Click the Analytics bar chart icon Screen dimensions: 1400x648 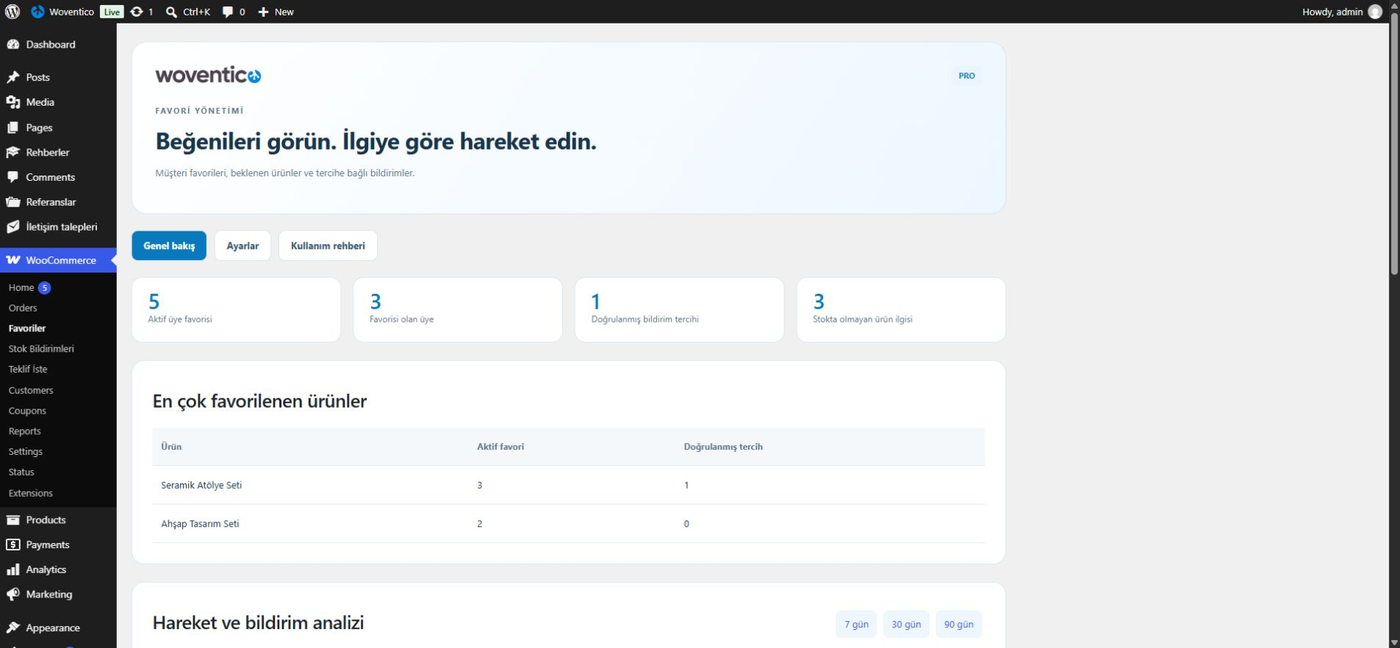click(x=13, y=570)
